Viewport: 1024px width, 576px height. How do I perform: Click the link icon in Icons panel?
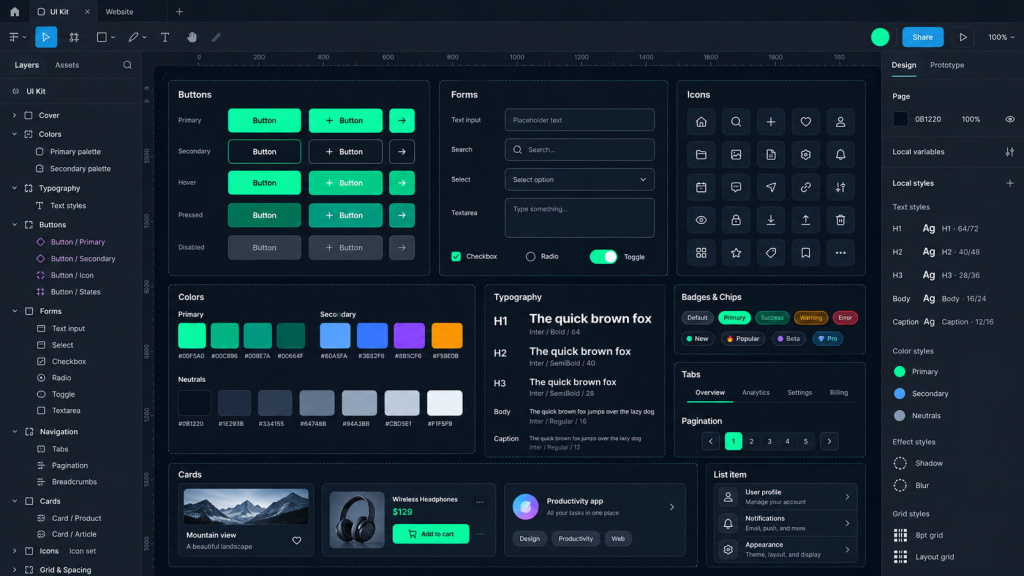tap(805, 187)
